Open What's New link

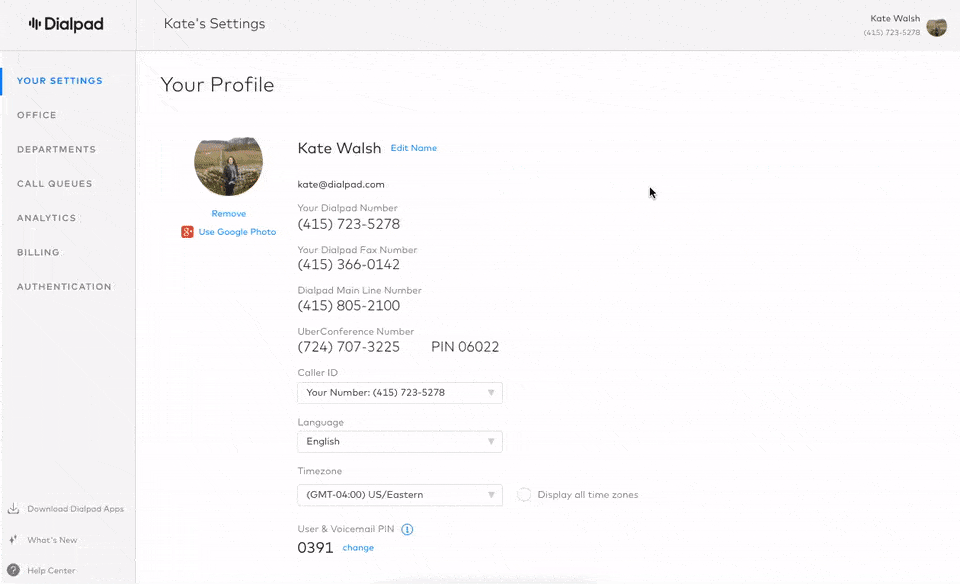[x=52, y=540]
